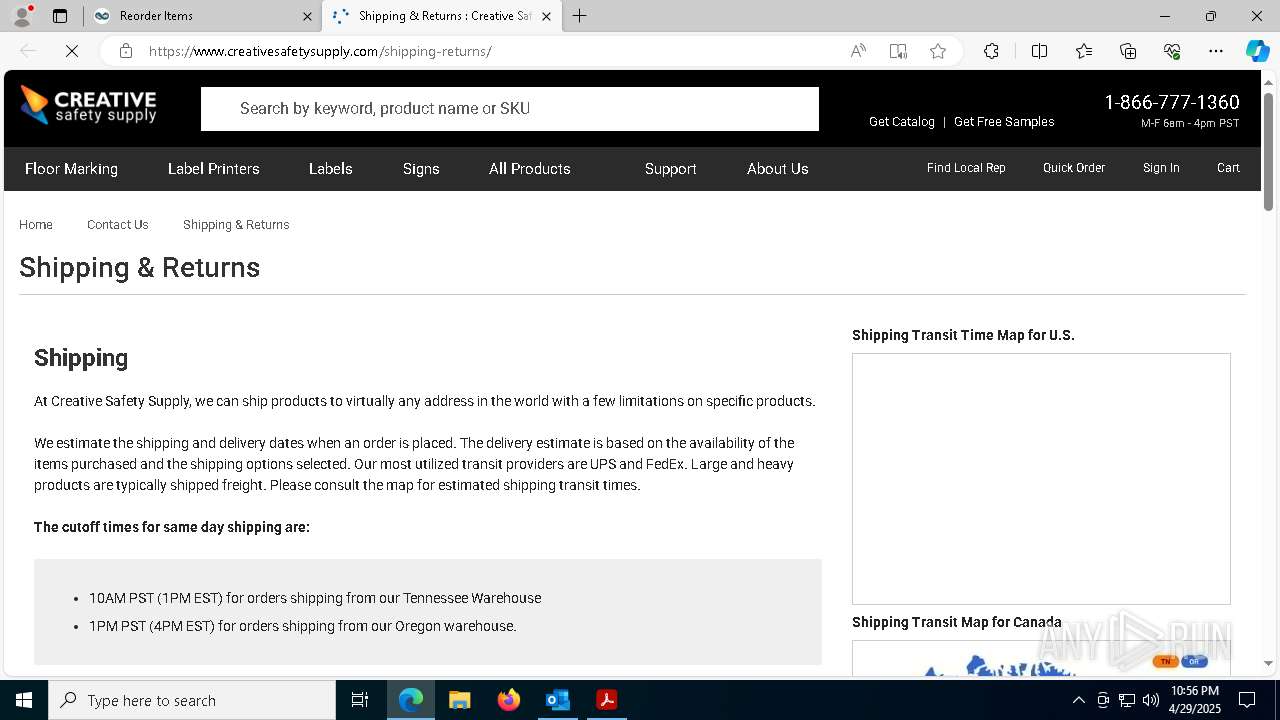Select the 'Tennessee Warehouse' cutoff time text

click(315, 598)
